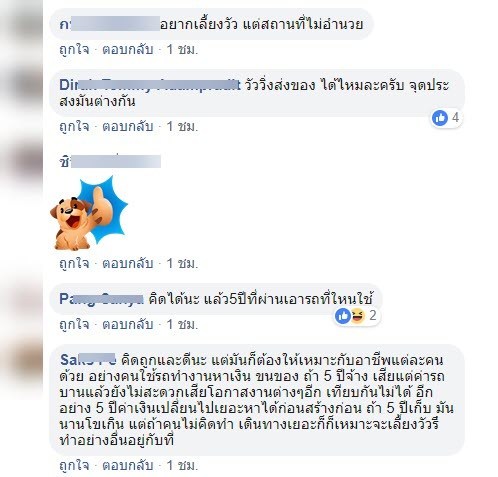Viewport: 498px width, 477px height.
Task: Reply to Pang's comment about 5 years
Action: [127, 324]
